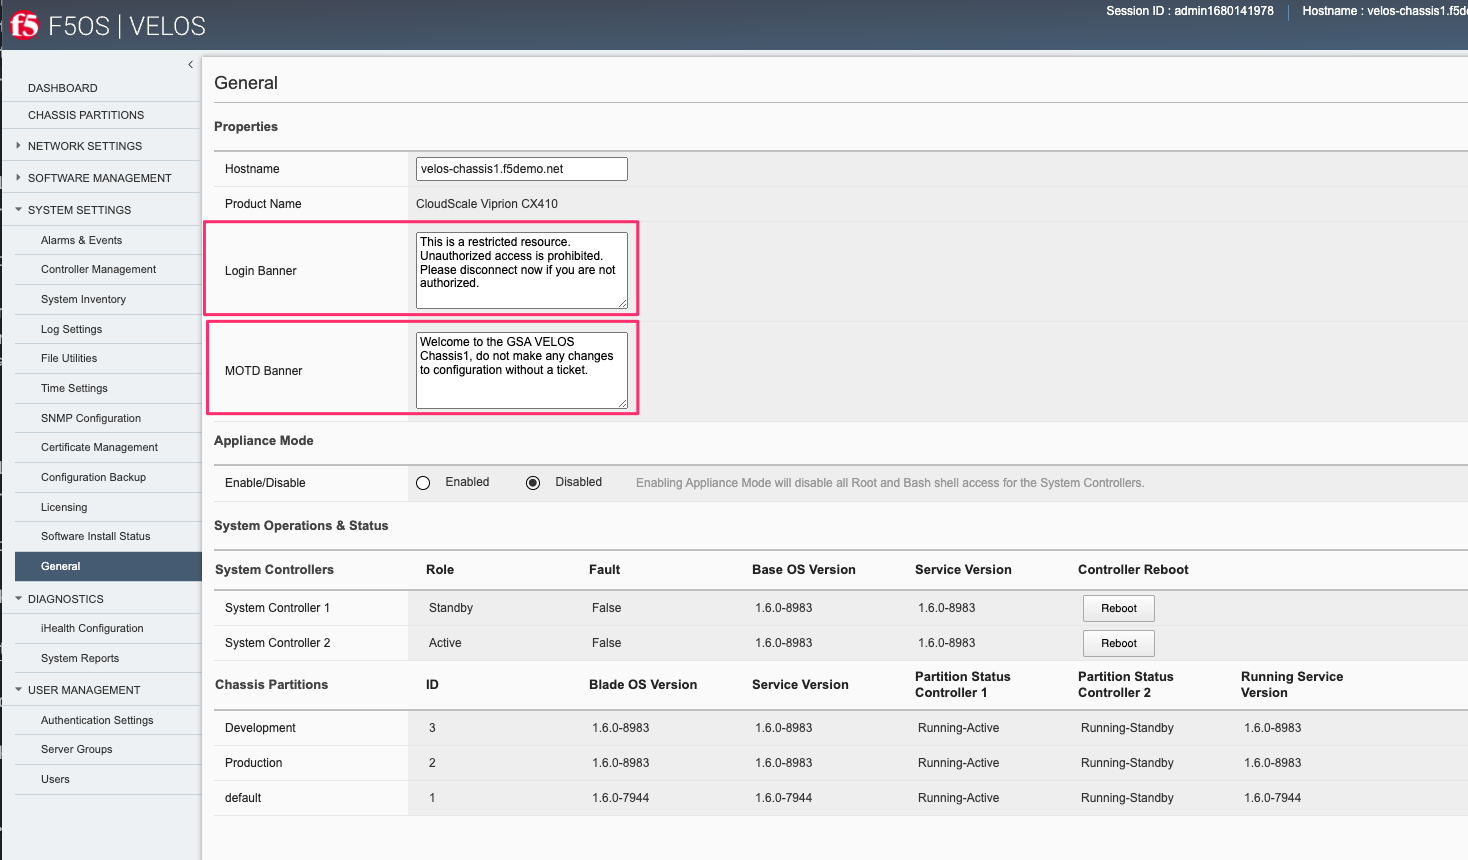Screen dimensions: 1468x860
Task: Click the default partition's Blade OS 1.6.0-7944
Action: (621, 798)
